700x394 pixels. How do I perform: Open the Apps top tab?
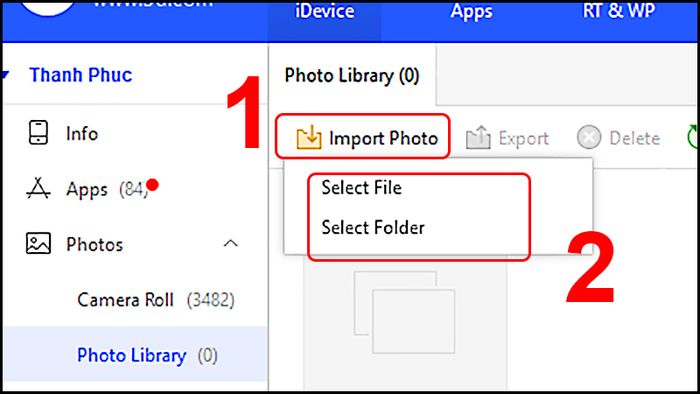471,12
